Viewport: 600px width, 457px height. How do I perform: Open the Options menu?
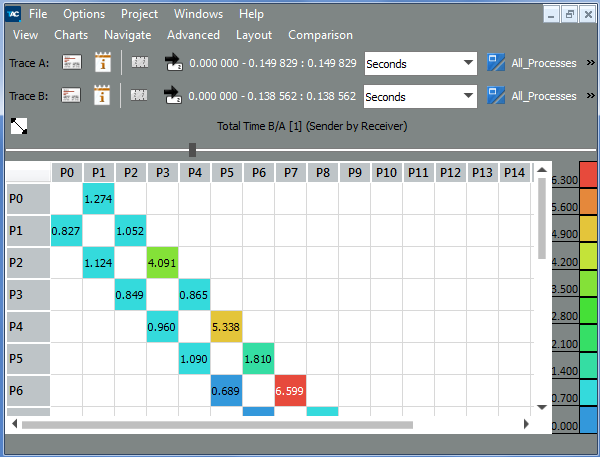point(84,14)
